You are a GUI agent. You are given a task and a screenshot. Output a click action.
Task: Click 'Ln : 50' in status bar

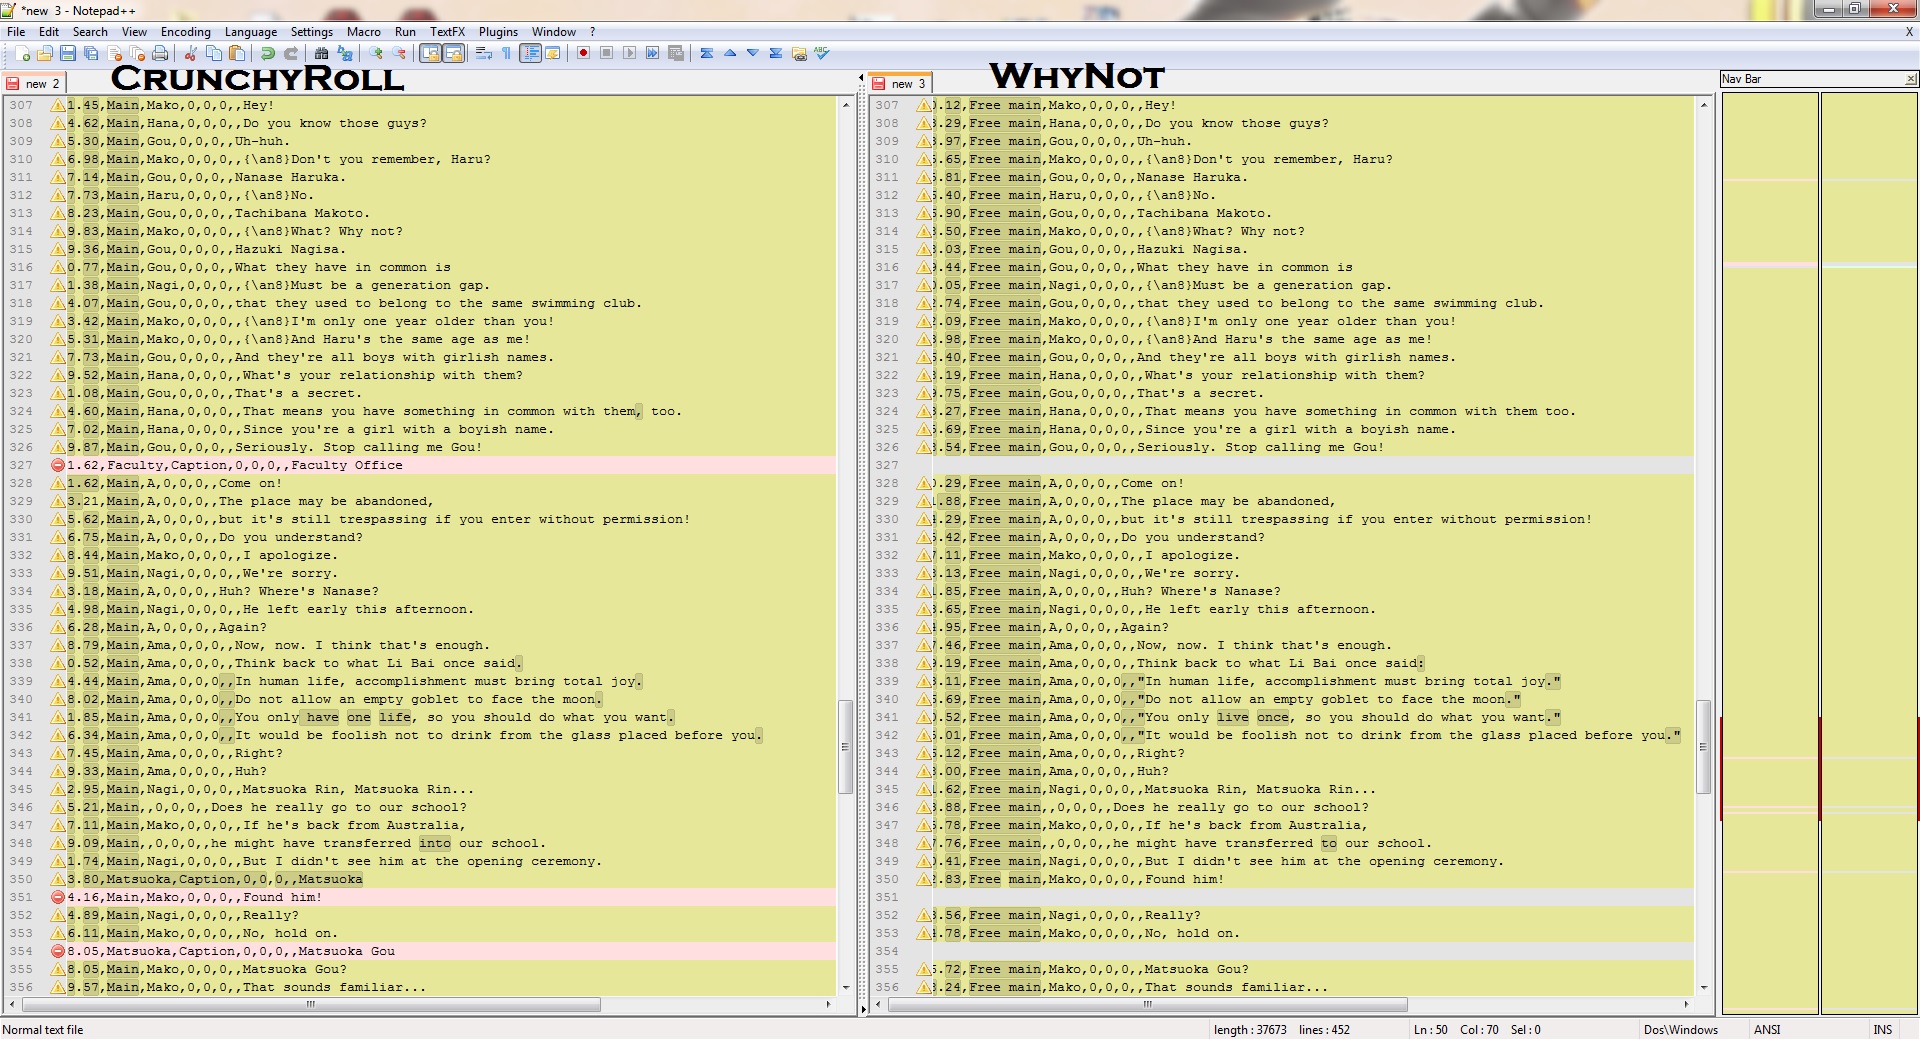click(1431, 1029)
